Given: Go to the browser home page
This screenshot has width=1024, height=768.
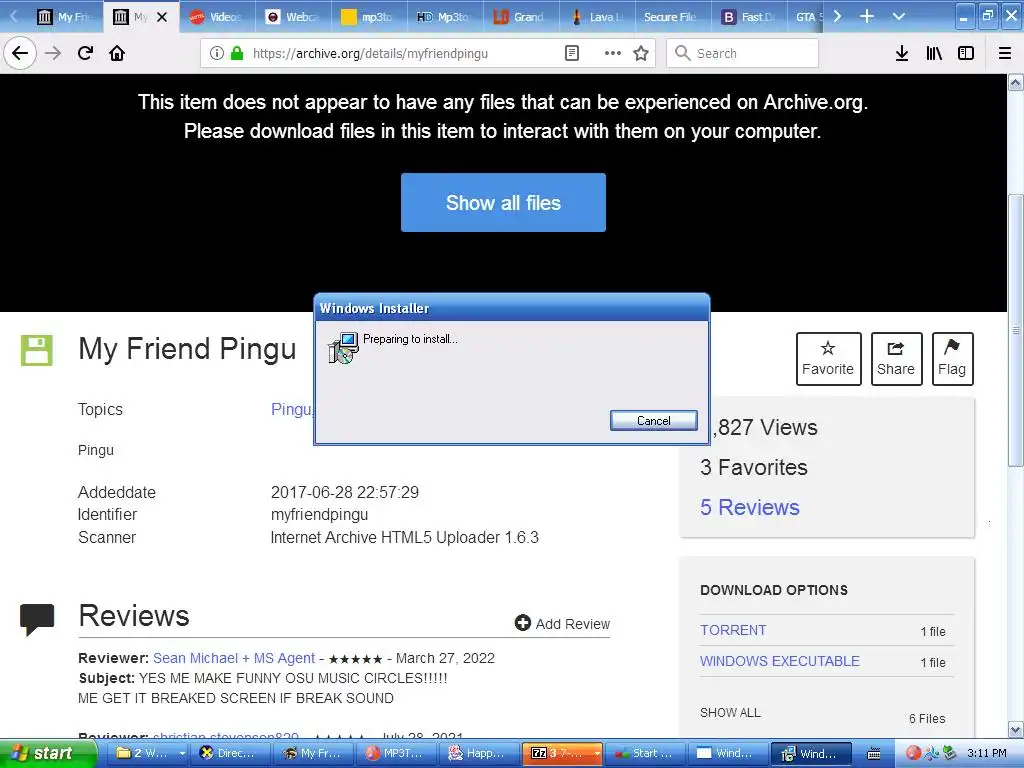Looking at the screenshot, I should pyautogui.click(x=117, y=53).
